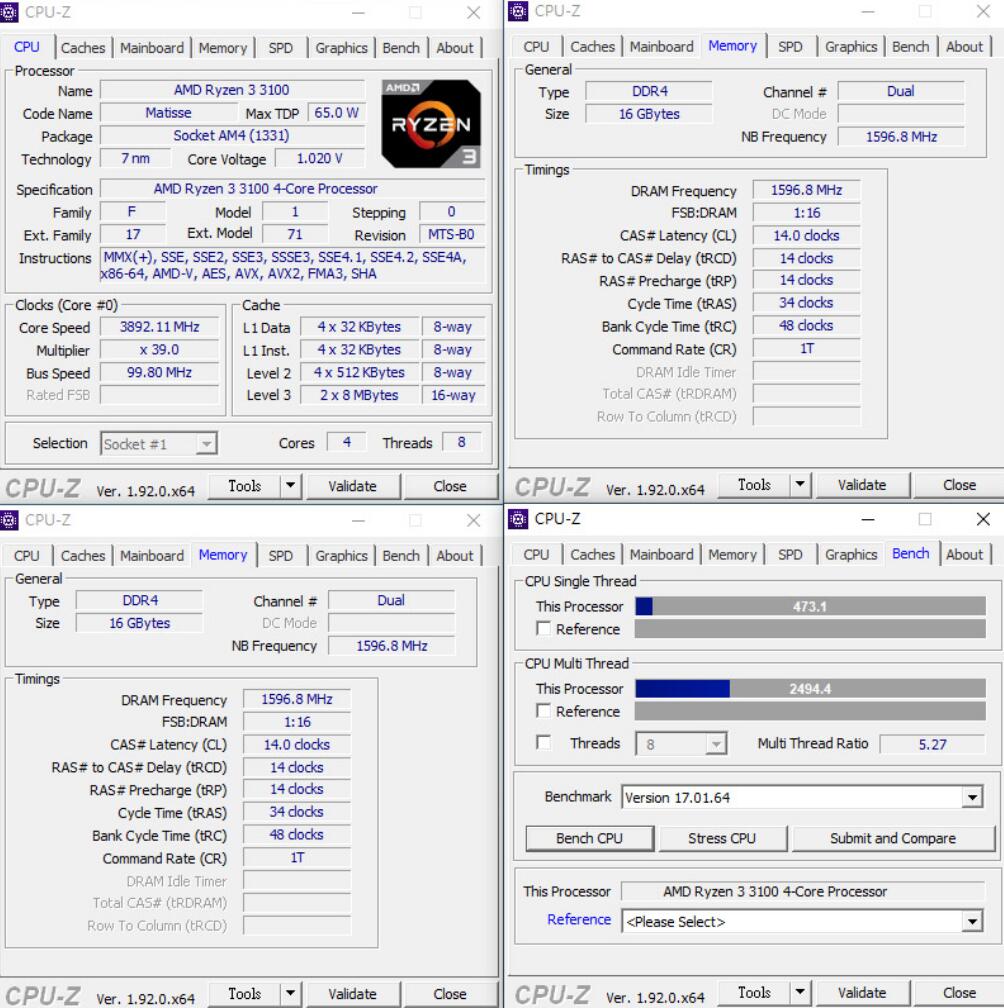Click the Level 3 cache value 2 x 8 MBytes

pyautogui.click(x=359, y=395)
